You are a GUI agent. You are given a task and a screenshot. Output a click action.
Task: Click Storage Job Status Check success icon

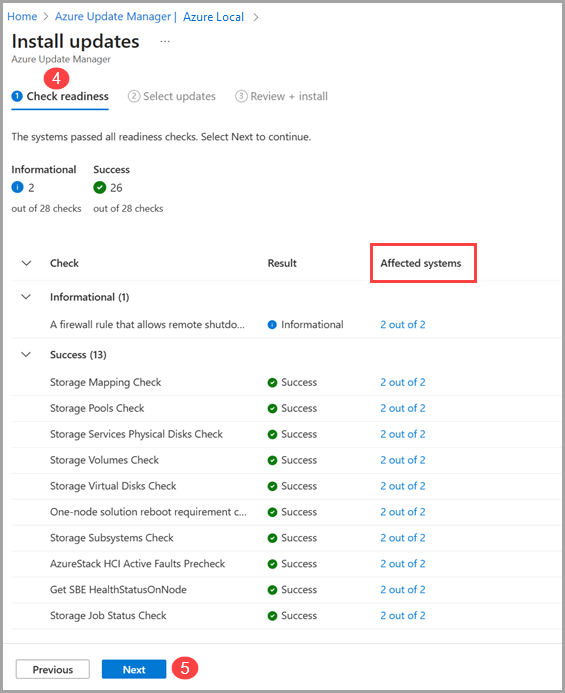pos(272,616)
